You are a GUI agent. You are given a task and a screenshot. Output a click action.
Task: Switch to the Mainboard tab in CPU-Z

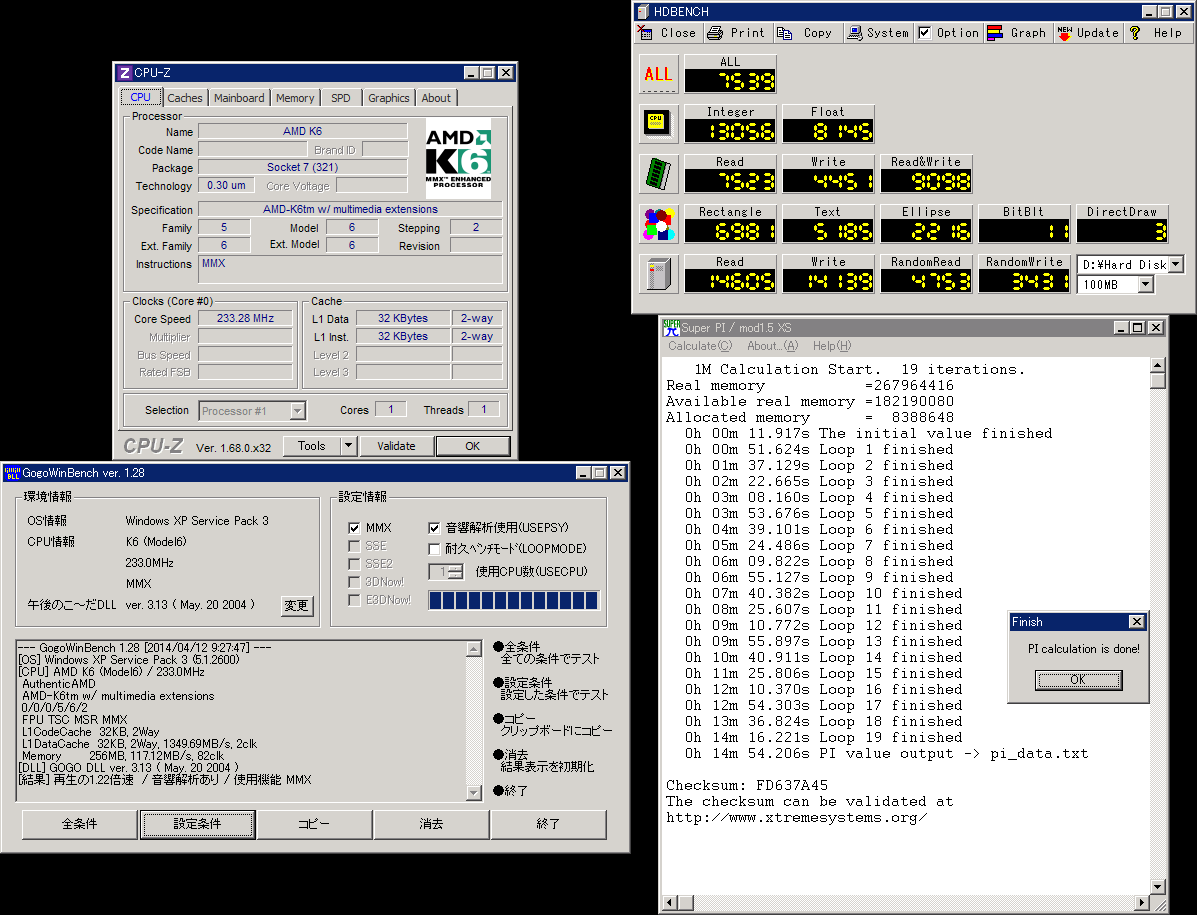coord(239,98)
